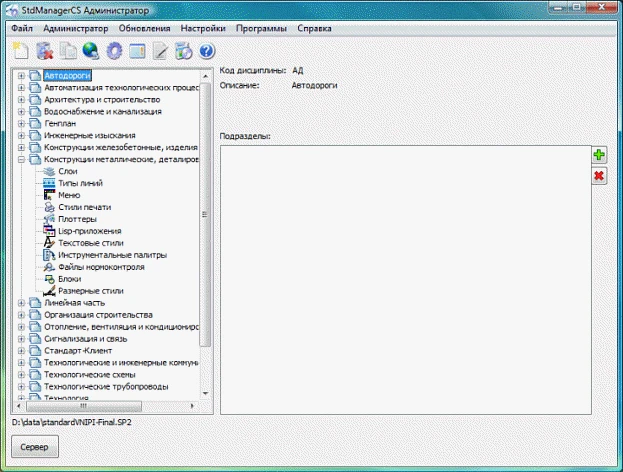Add a subsection with green plus icon

click(599, 155)
